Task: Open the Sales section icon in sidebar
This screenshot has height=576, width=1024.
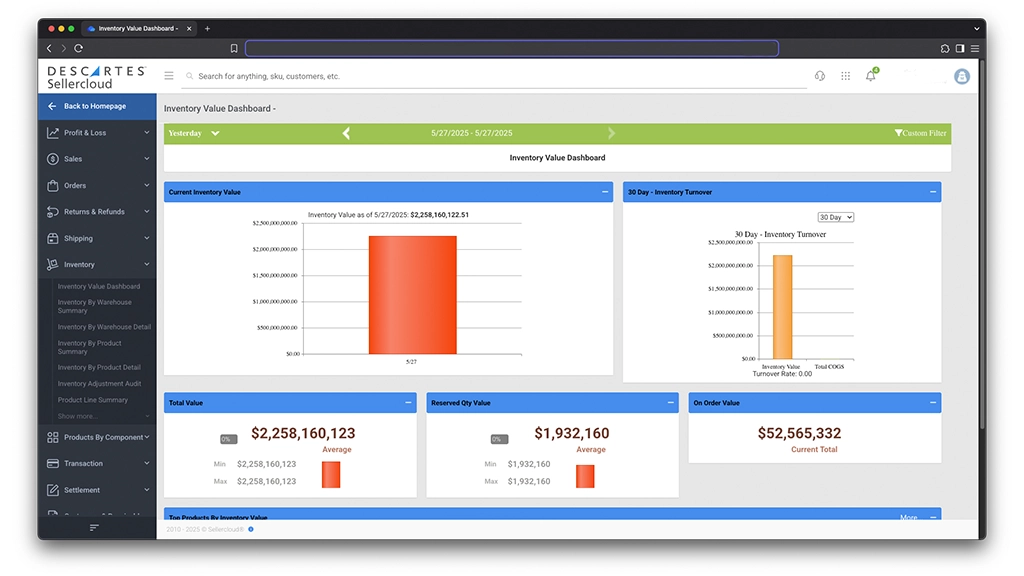Action: pos(52,158)
